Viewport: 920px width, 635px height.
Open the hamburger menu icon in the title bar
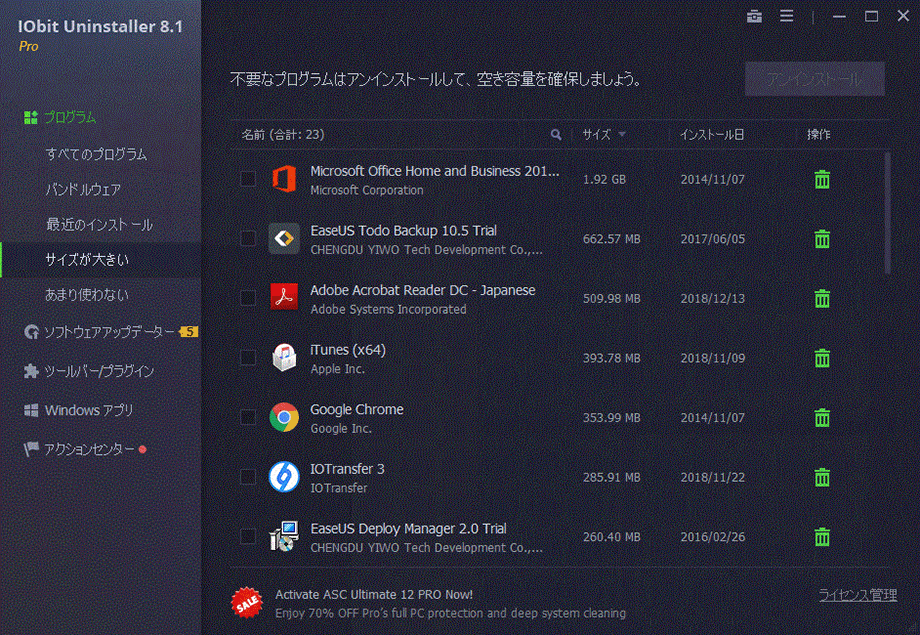coord(787,16)
